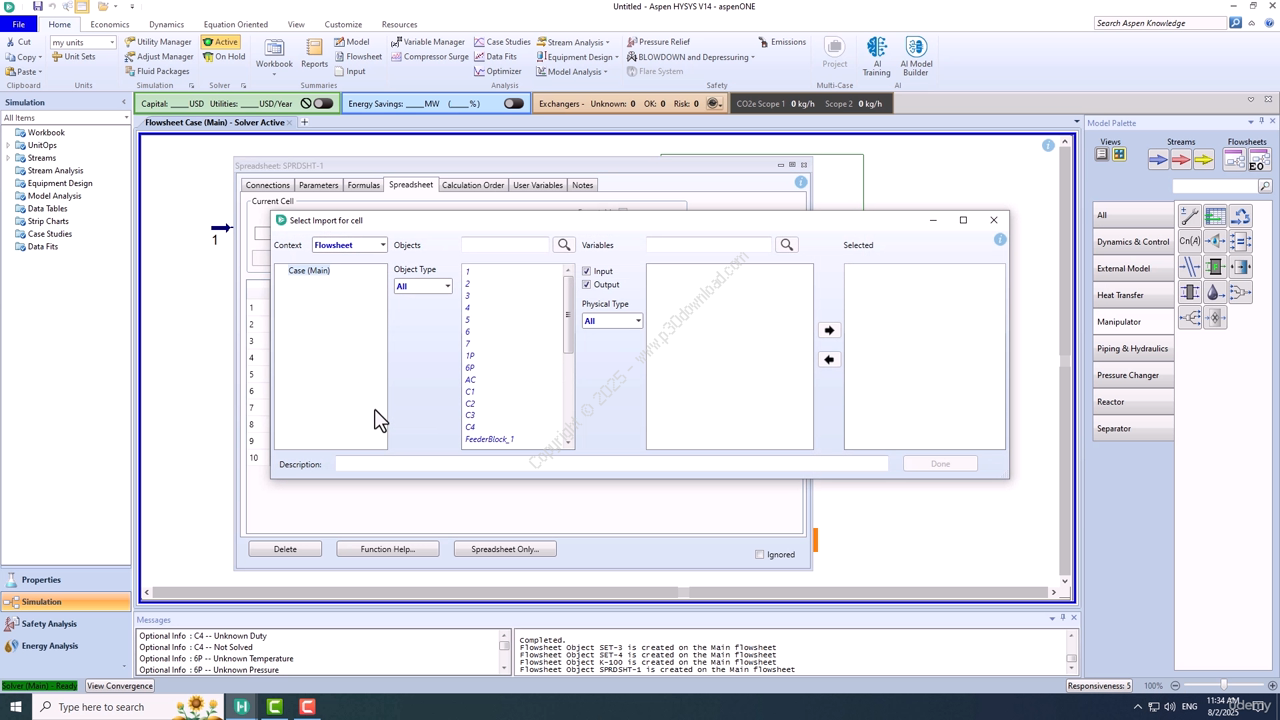Launch AI Training
The width and height of the screenshot is (1280, 720).
(x=876, y=57)
